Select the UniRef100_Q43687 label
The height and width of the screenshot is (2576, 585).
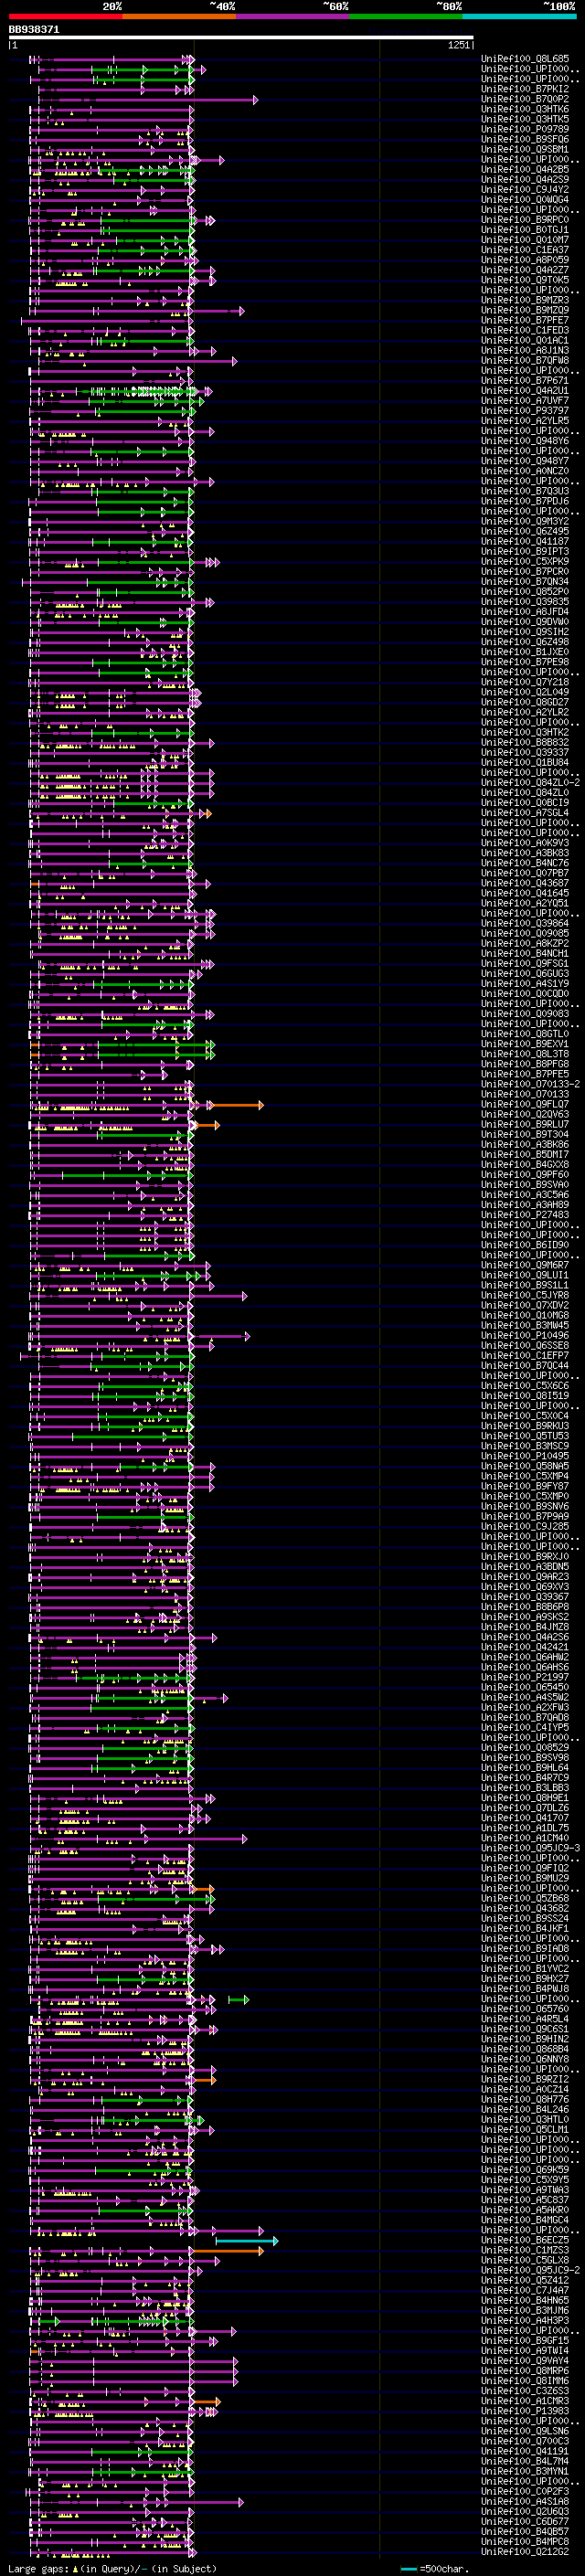(x=525, y=883)
